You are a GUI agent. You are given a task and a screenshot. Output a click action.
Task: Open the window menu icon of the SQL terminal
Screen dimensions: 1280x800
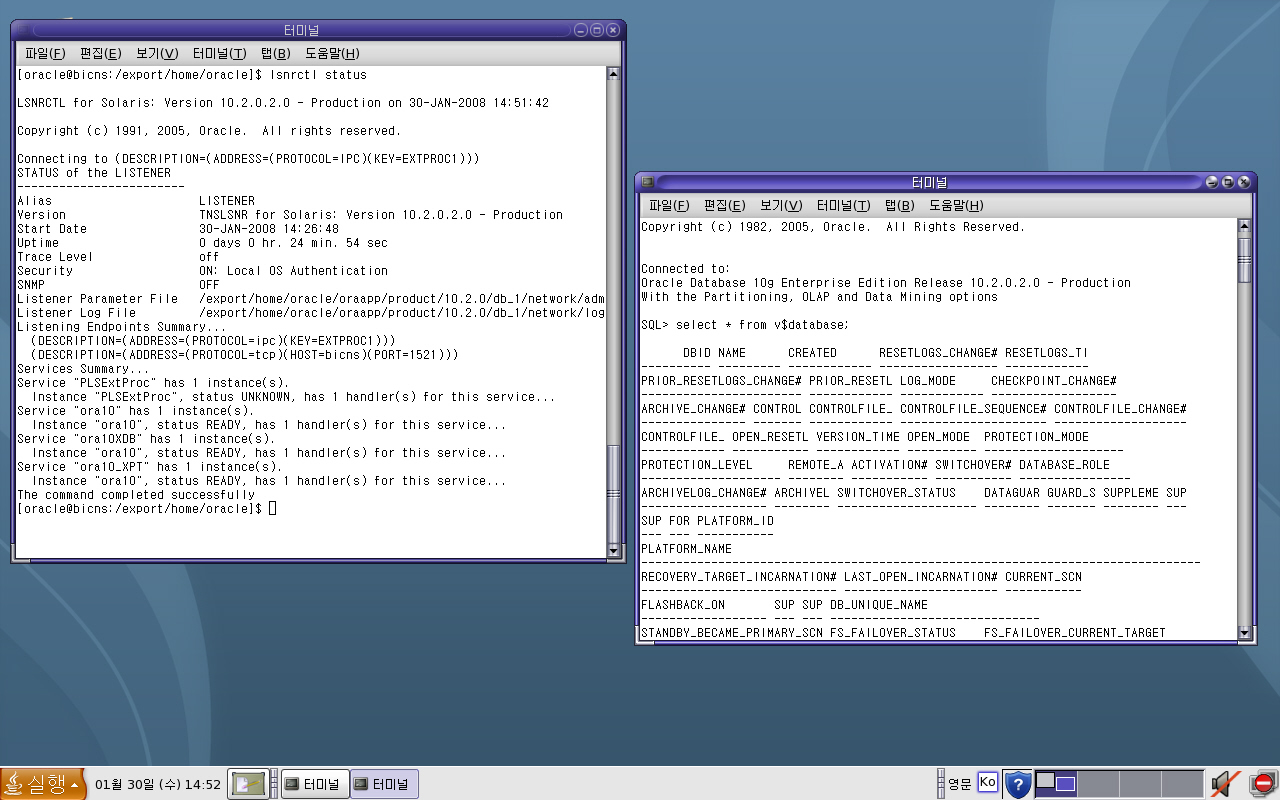(648, 182)
